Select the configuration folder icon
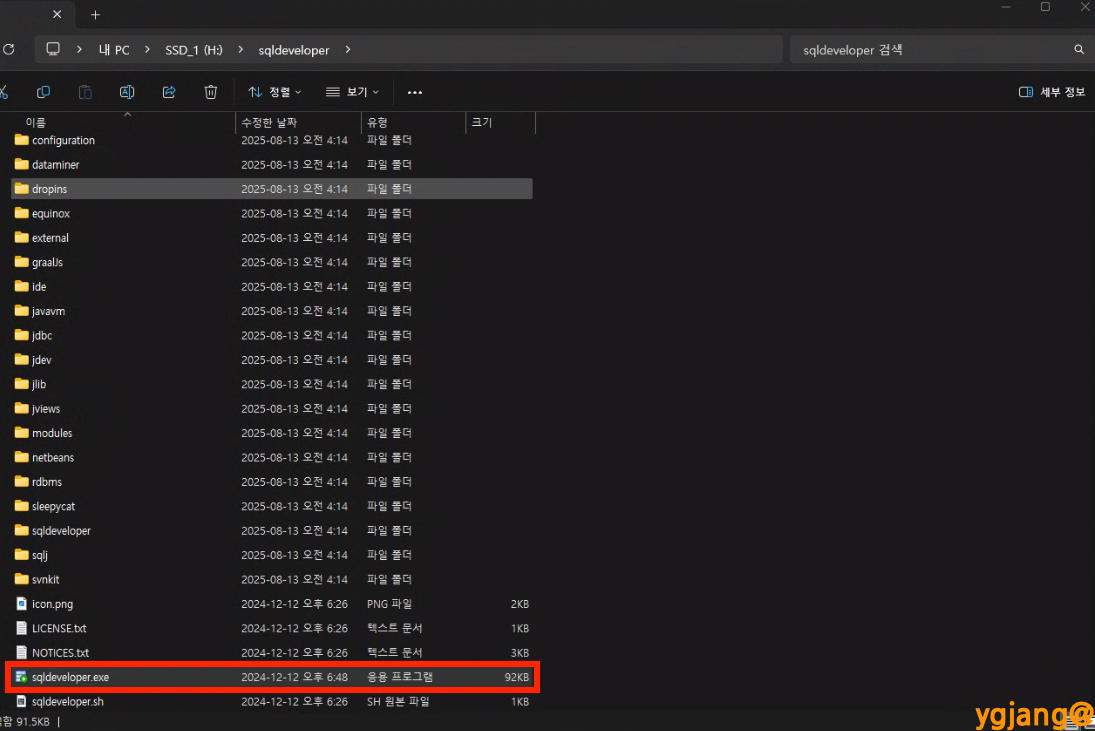This screenshot has height=731, width=1095. pyautogui.click(x=22, y=140)
